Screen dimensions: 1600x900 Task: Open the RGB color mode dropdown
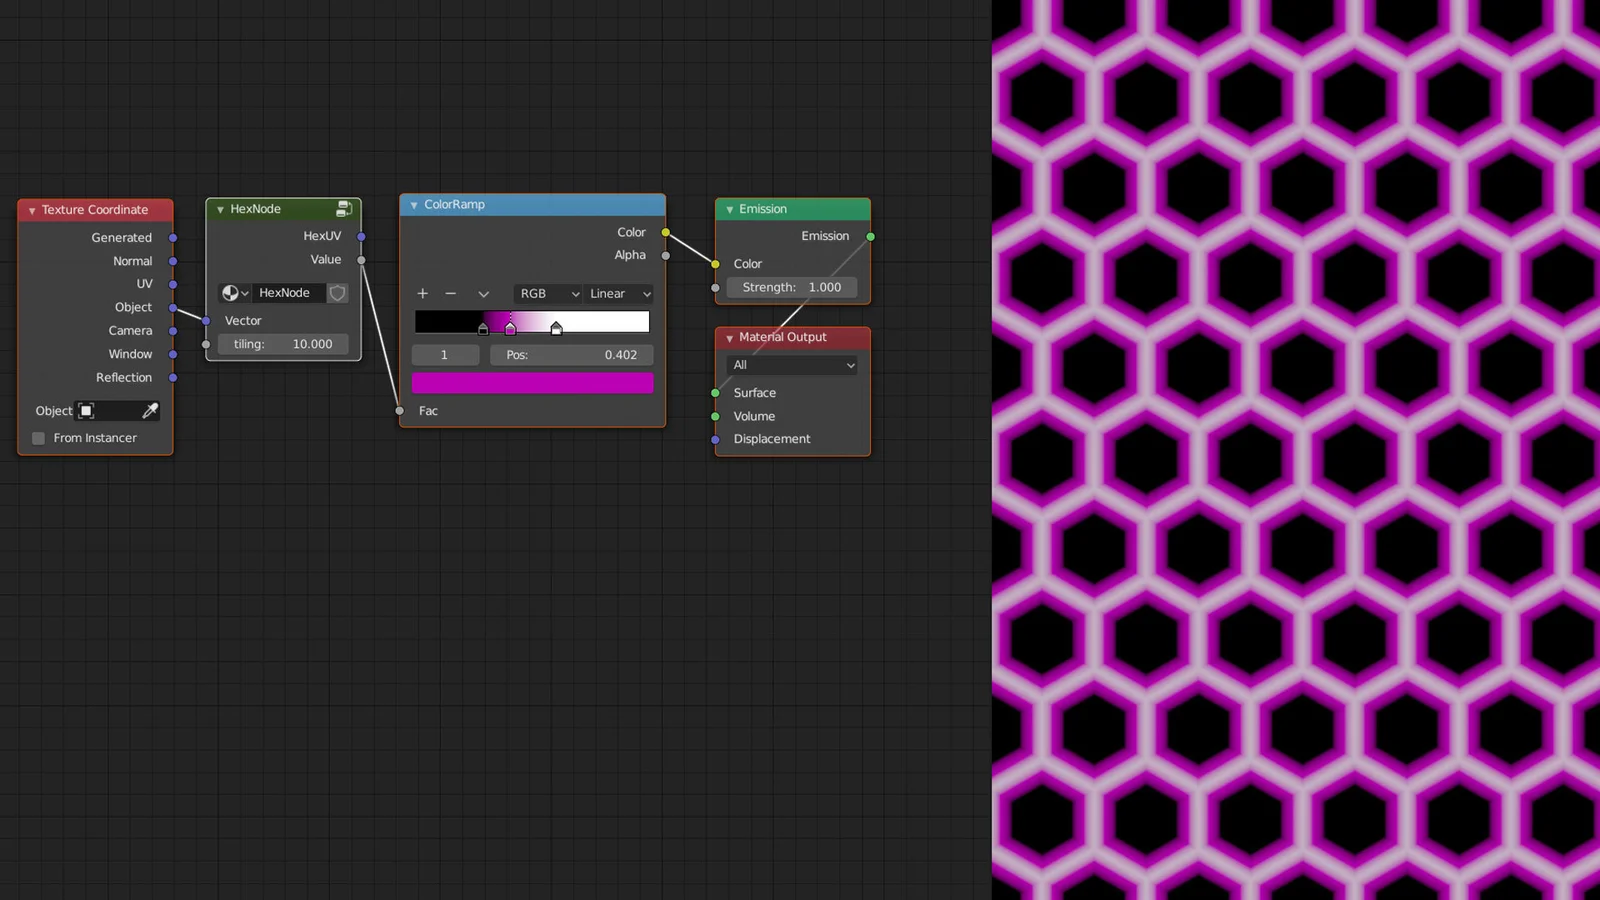[546, 294]
